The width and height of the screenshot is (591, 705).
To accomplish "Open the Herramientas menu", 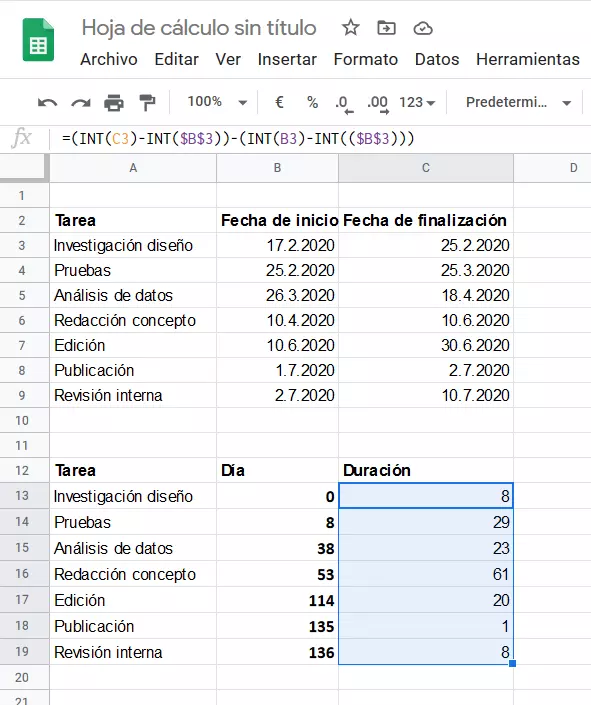I will tap(528, 59).
